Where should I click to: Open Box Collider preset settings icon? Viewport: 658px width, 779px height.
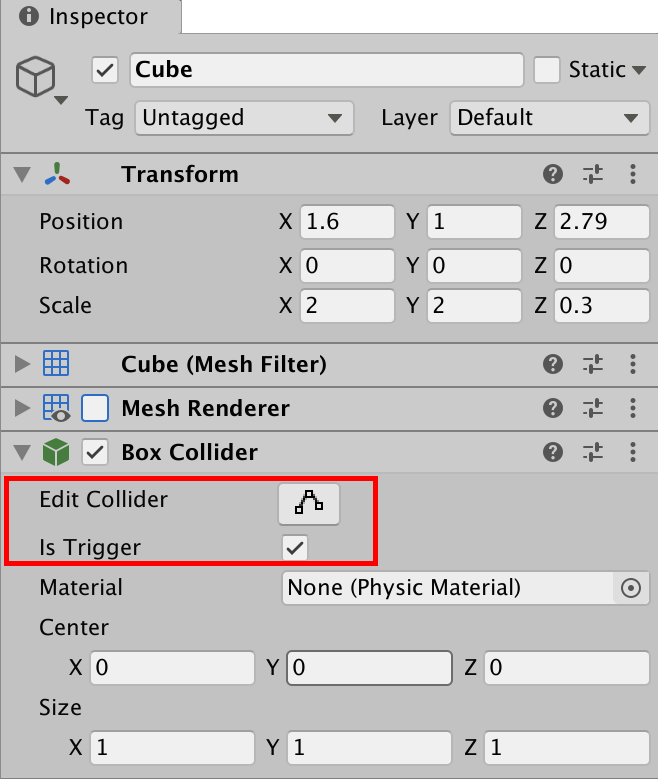(593, 453)
